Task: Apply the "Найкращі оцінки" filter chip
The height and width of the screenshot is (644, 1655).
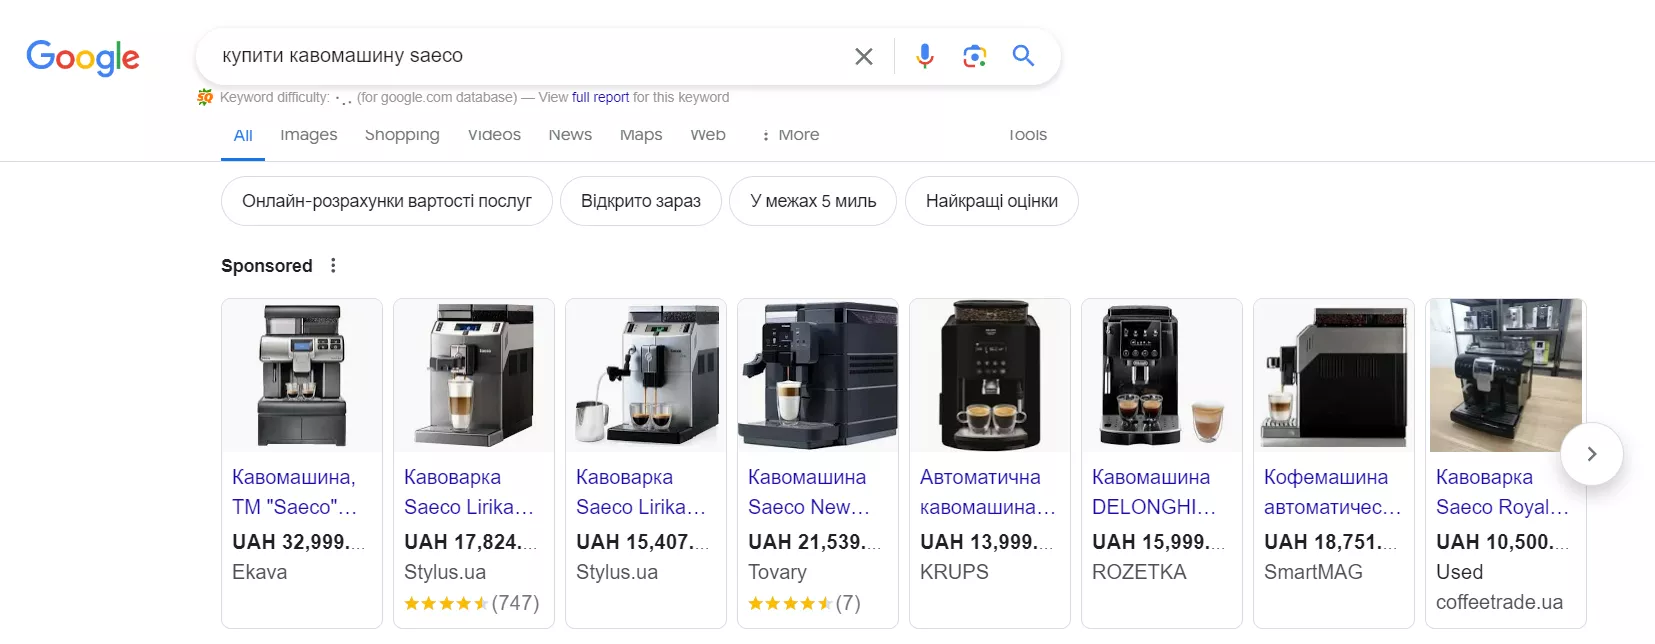Action: click(x=992, y=201)
